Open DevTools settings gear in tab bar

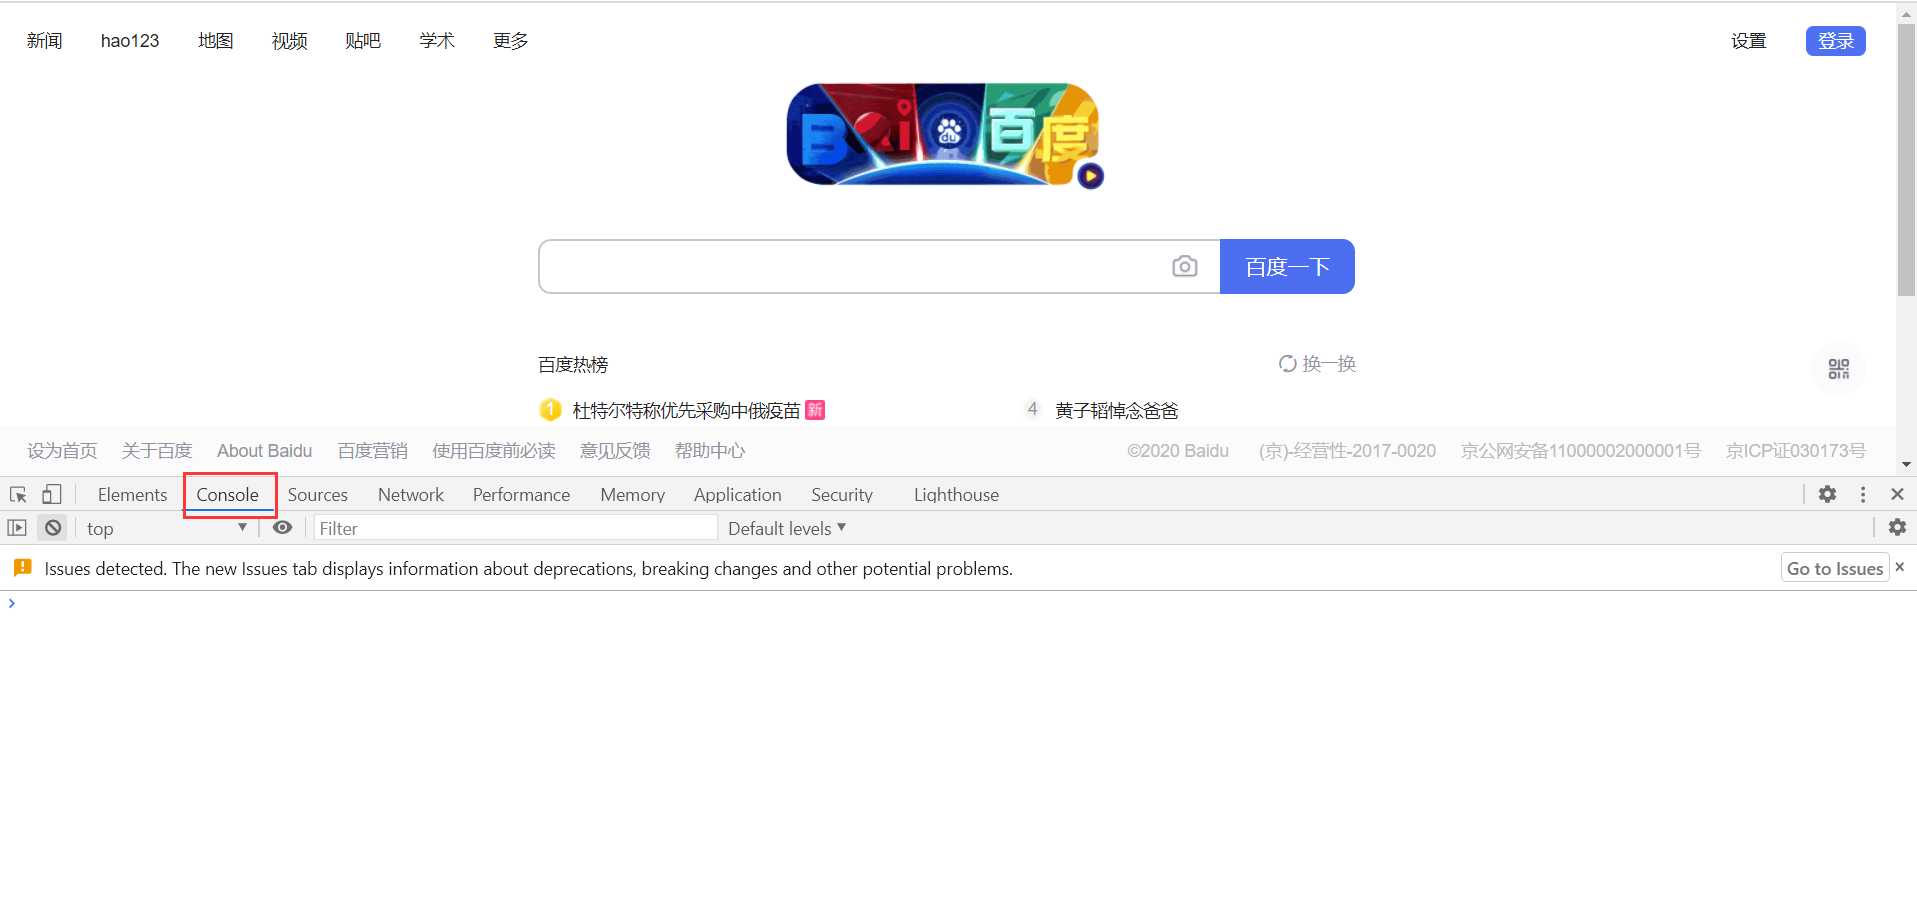coord(1827,494)
